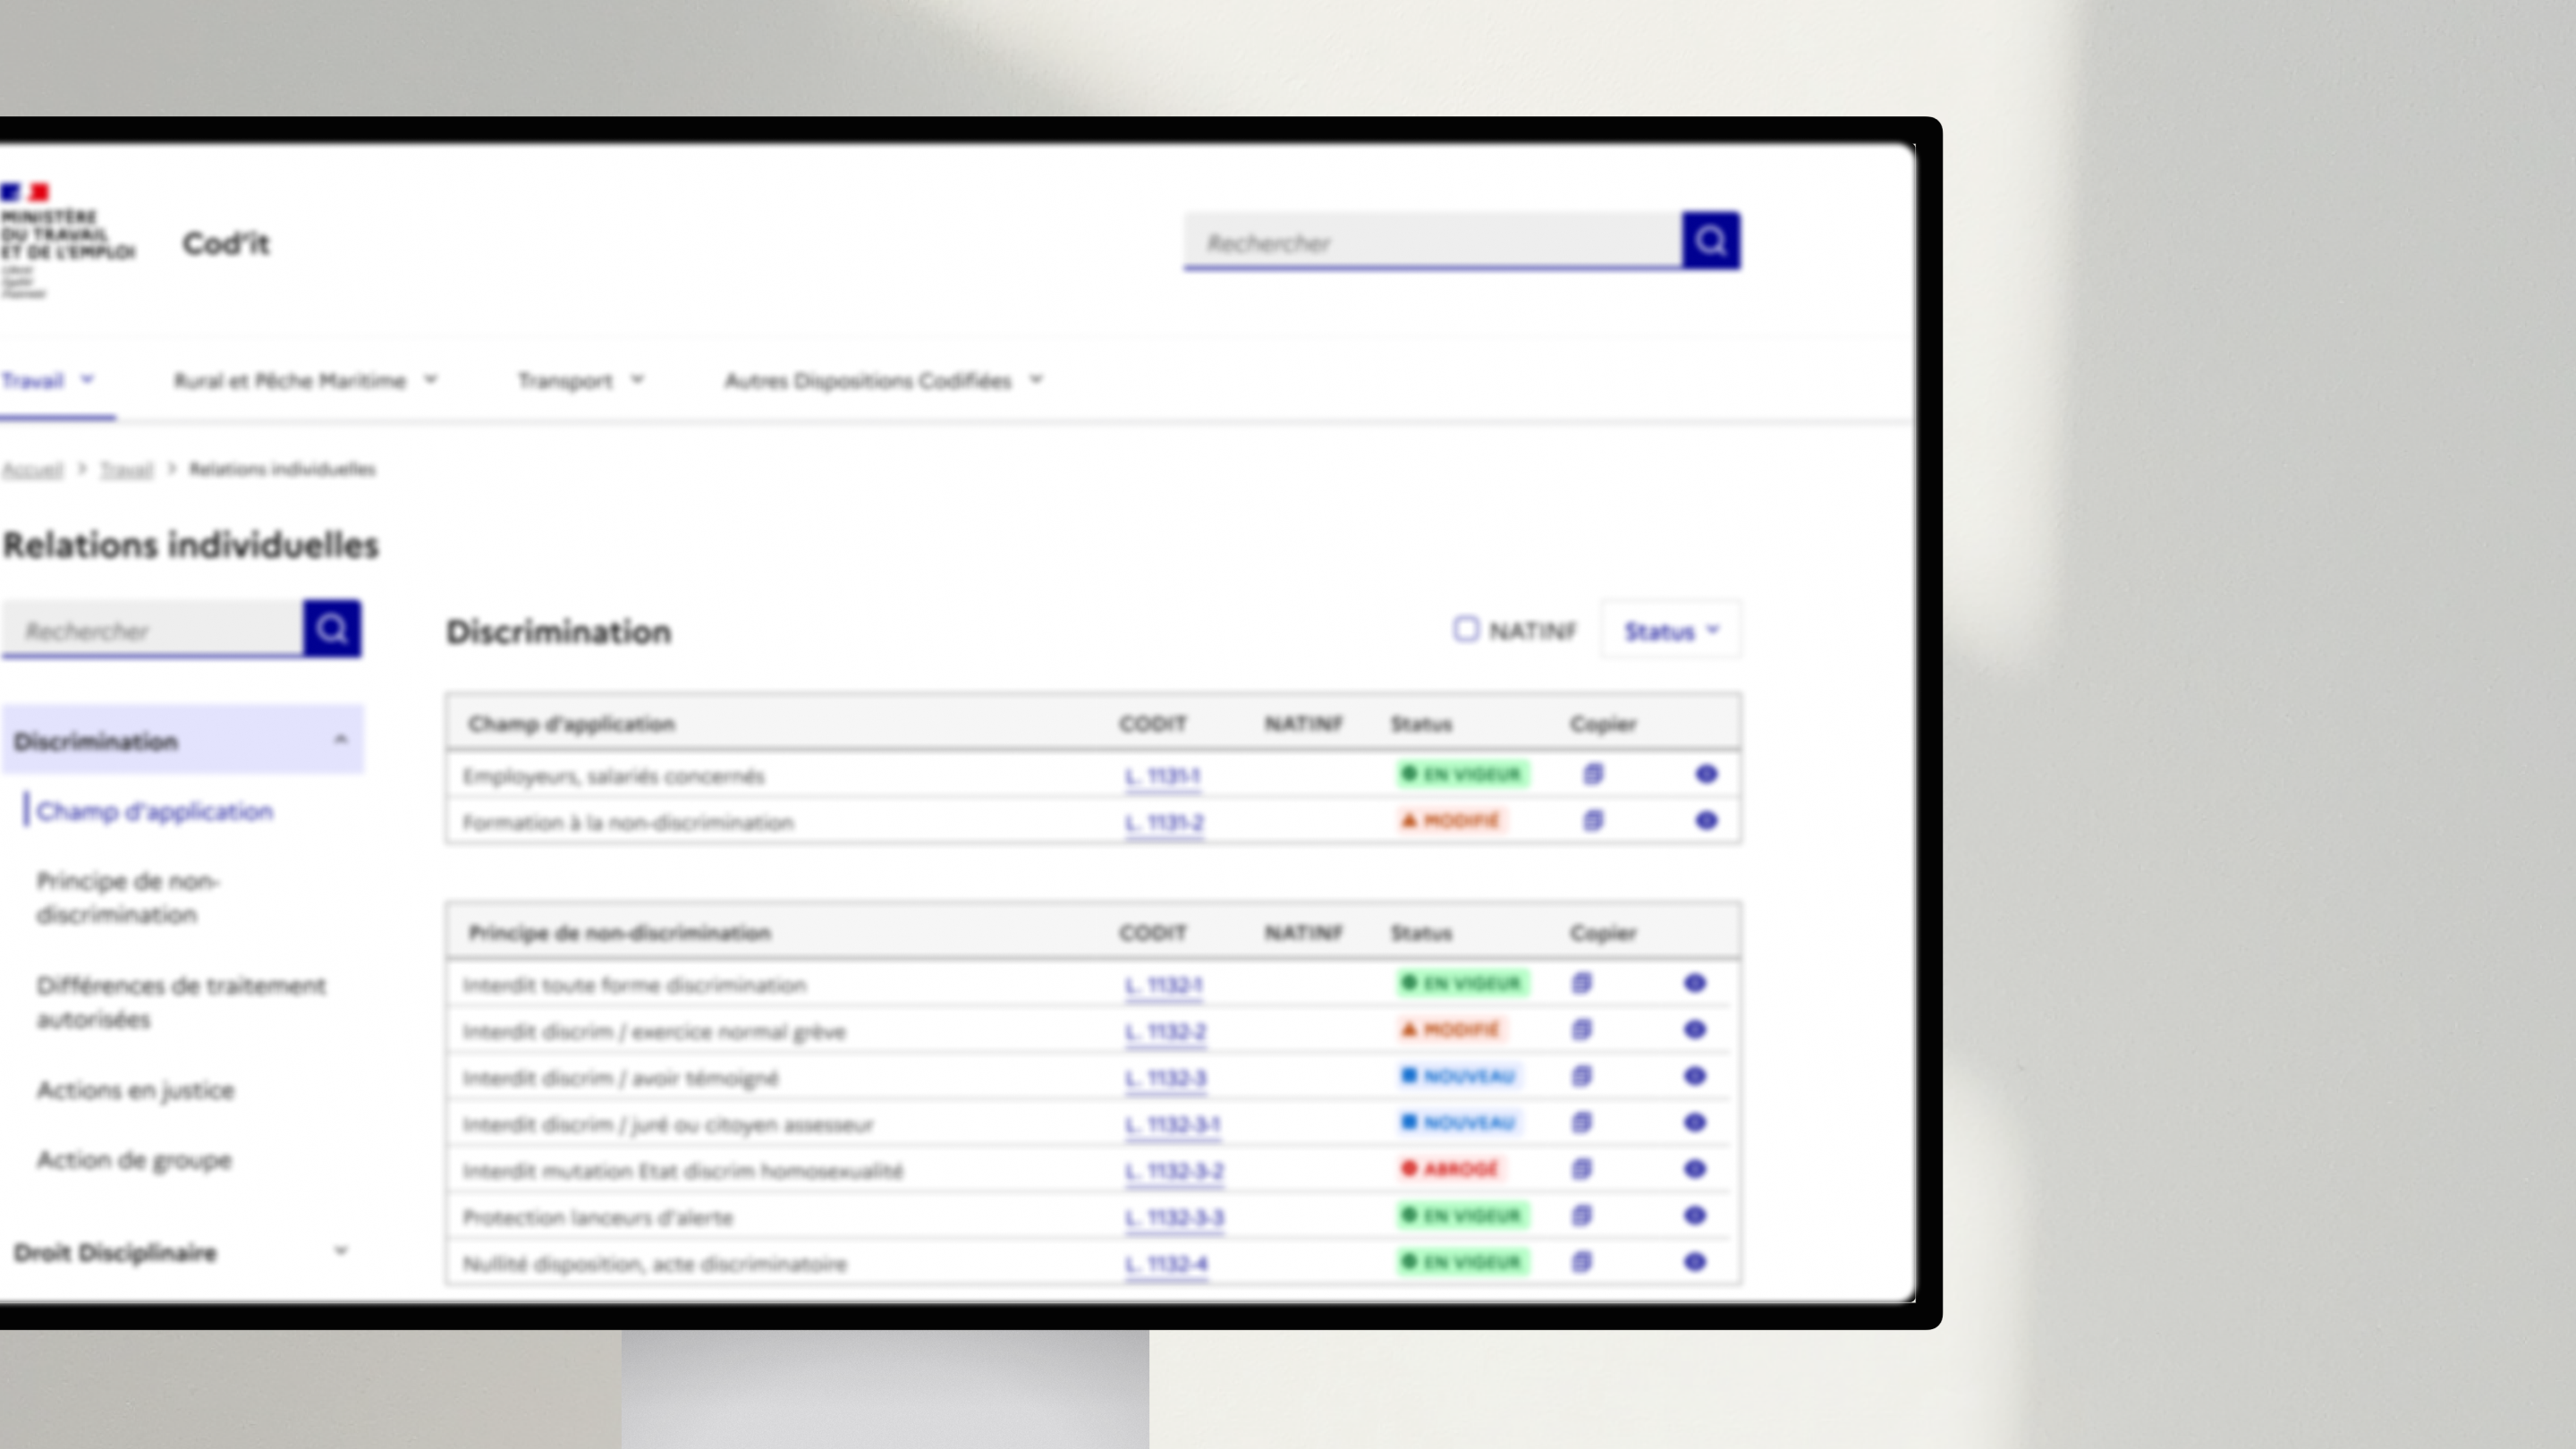Click round icon on avoir témoigné row

click(1694, 1076)
